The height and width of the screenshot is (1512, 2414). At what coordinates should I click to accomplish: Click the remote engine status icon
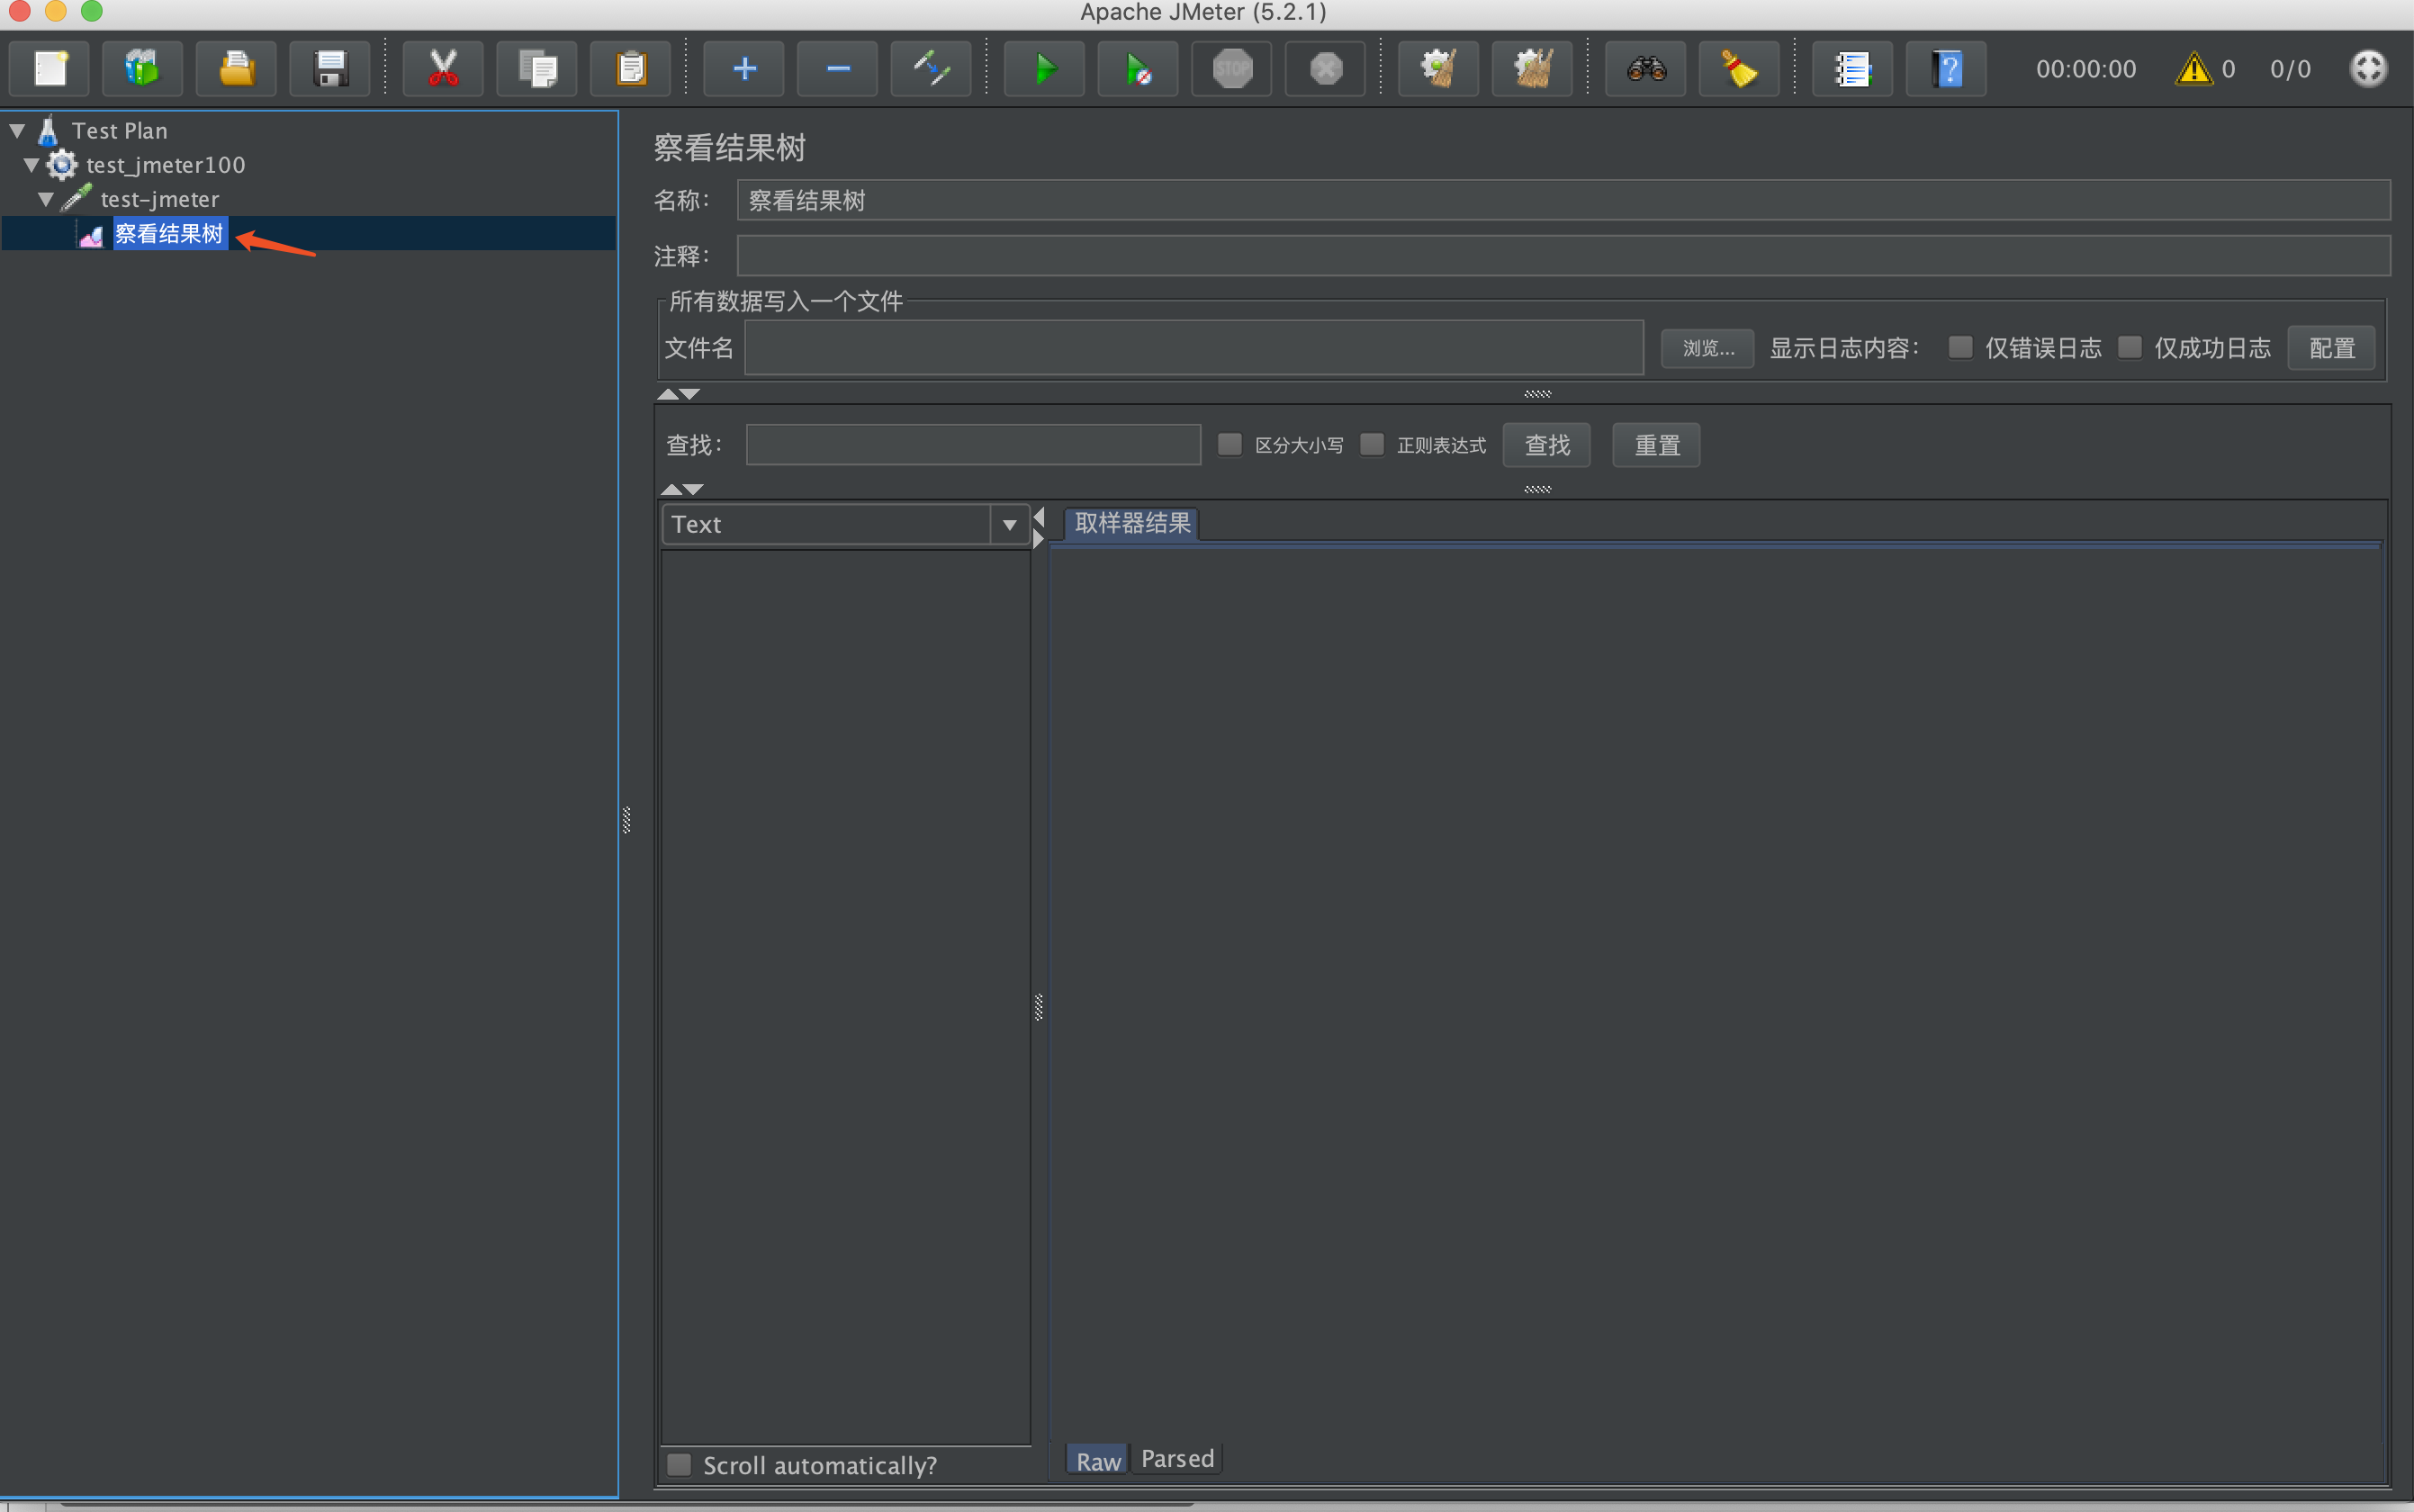(x=2368, y=69)
